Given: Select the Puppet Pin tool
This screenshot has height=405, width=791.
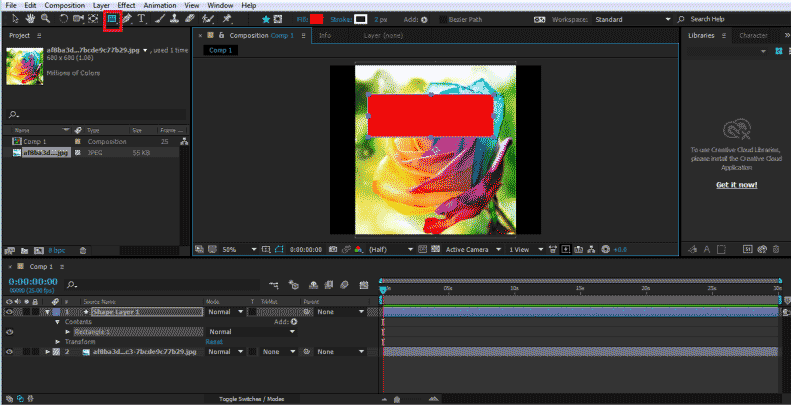Looking at the screenshot, I should click(227, 19).
